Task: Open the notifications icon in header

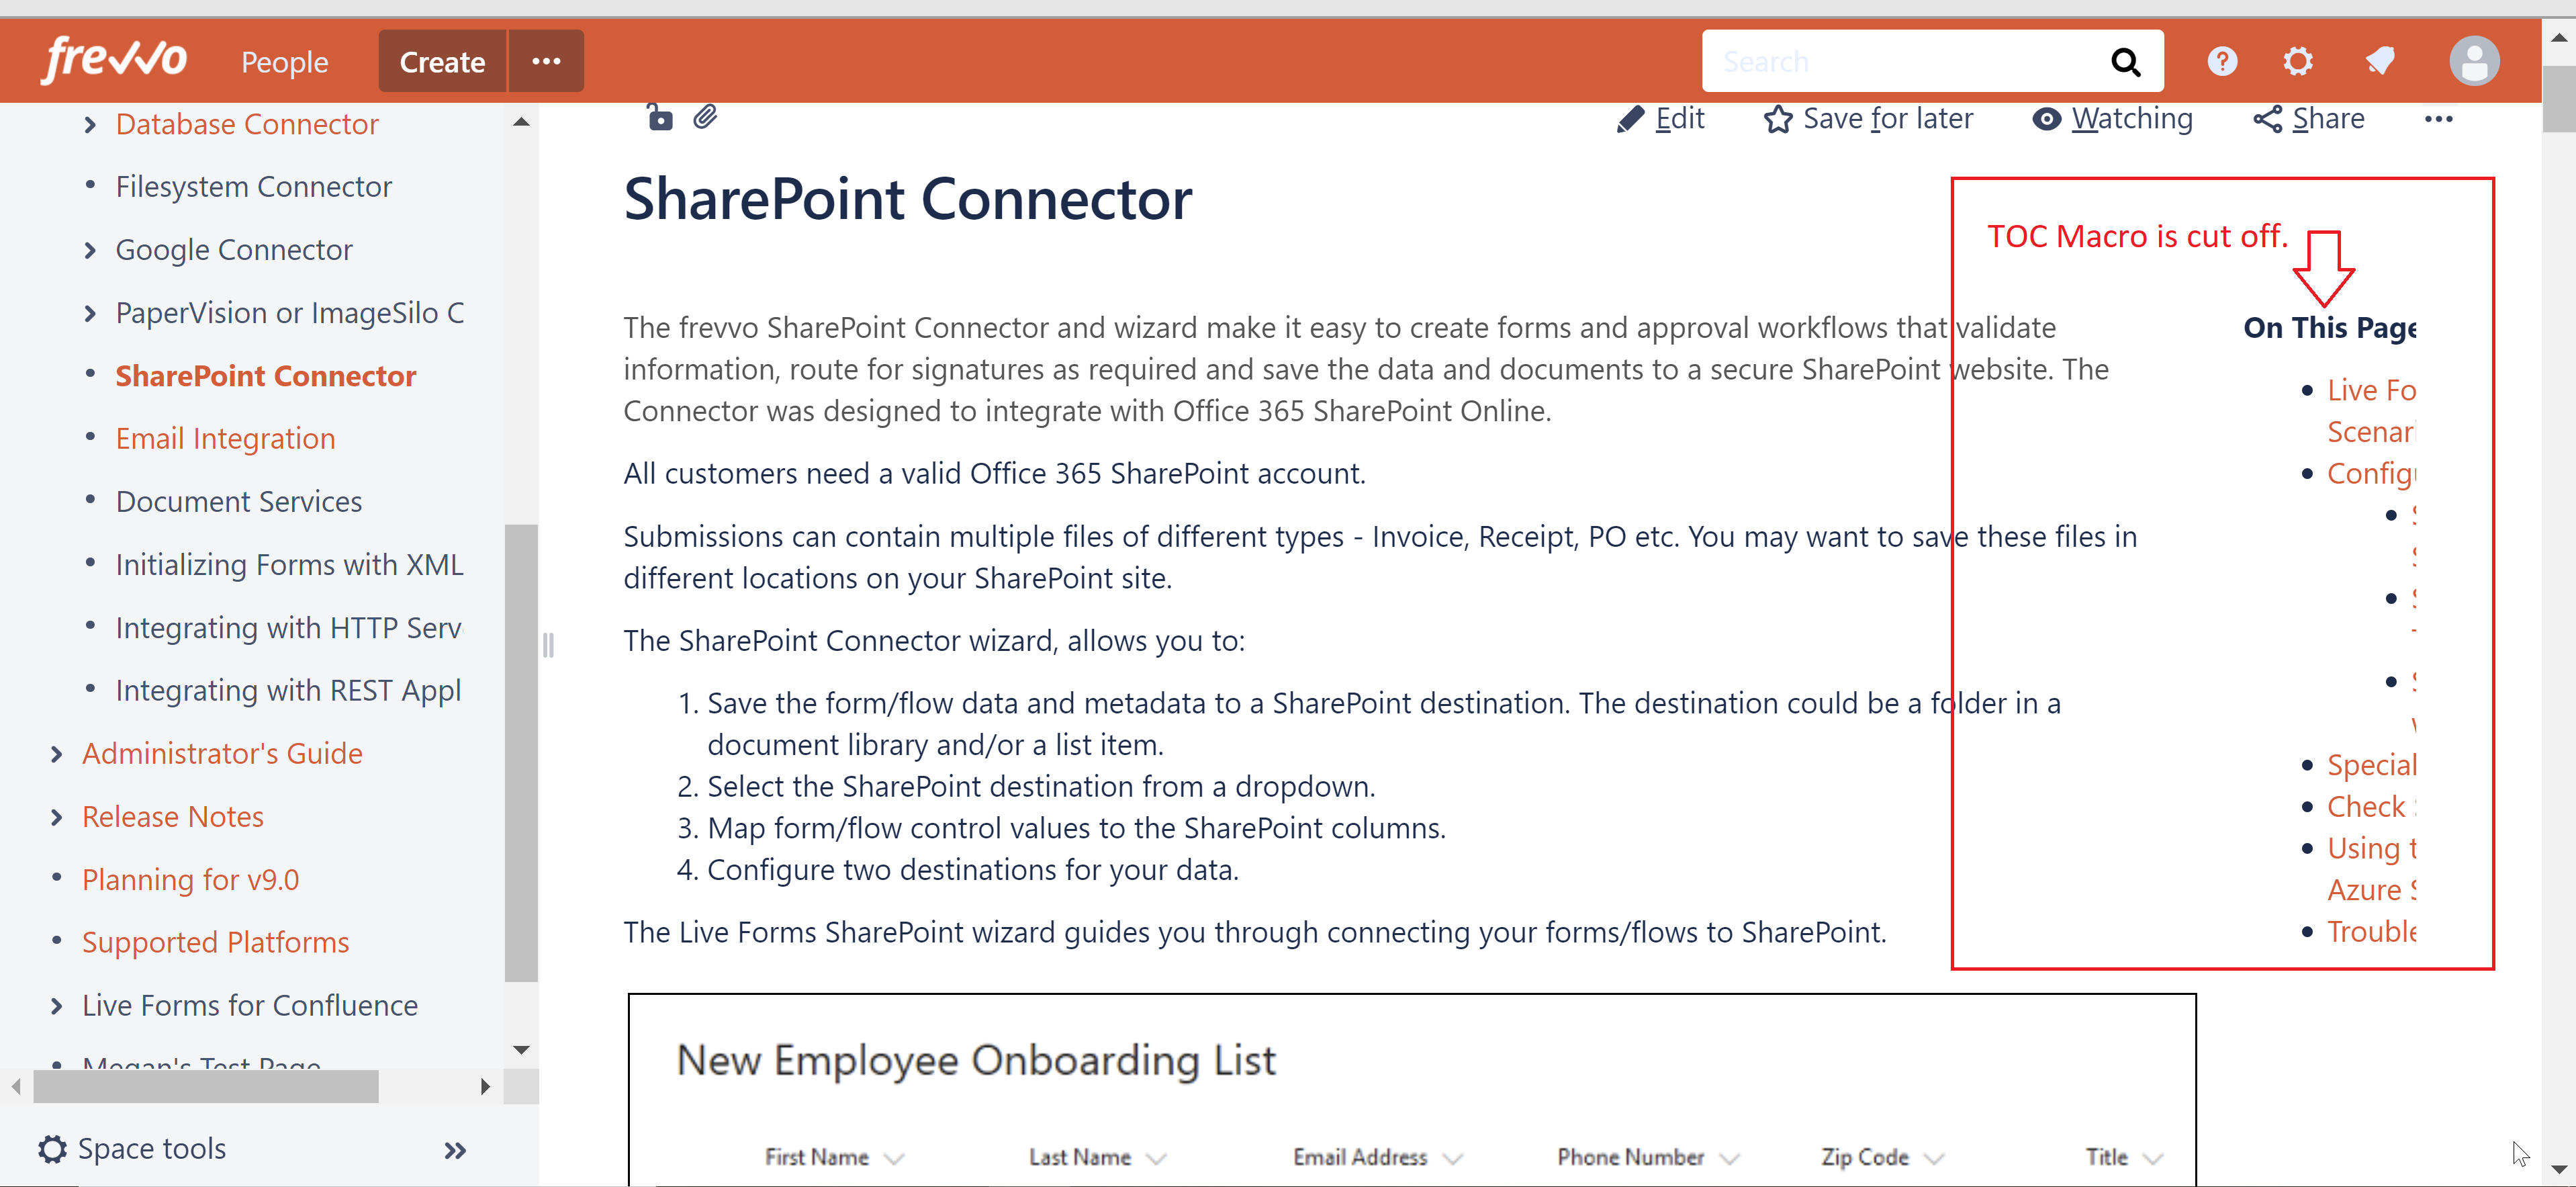Action: coord(2380,62)
